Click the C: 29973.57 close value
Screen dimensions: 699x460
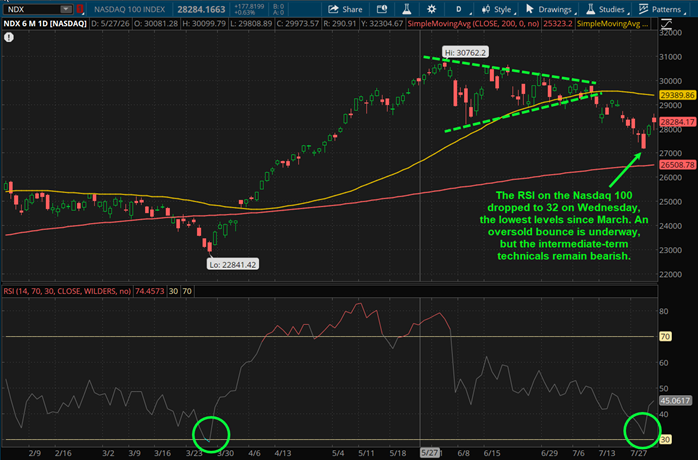click(x=298, y=24)
